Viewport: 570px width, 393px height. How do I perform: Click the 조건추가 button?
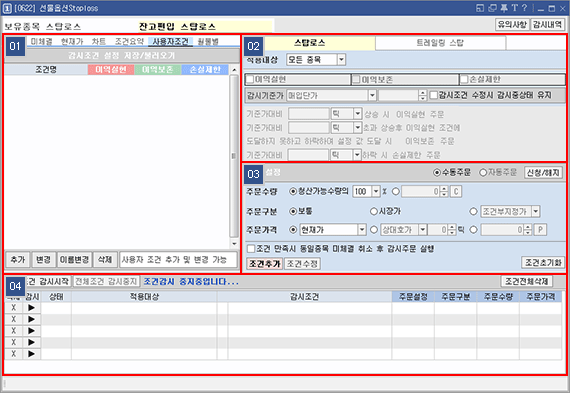[265, 264]
